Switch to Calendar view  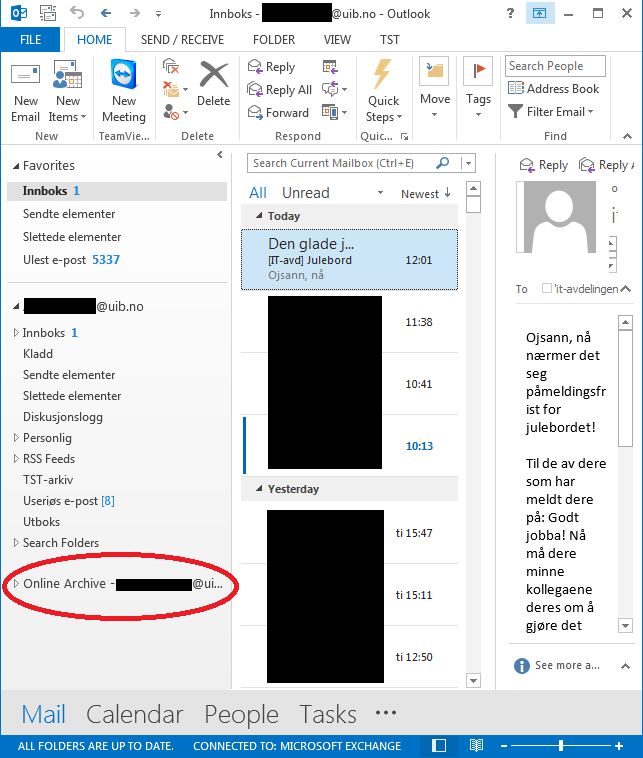tap(134, 714)
